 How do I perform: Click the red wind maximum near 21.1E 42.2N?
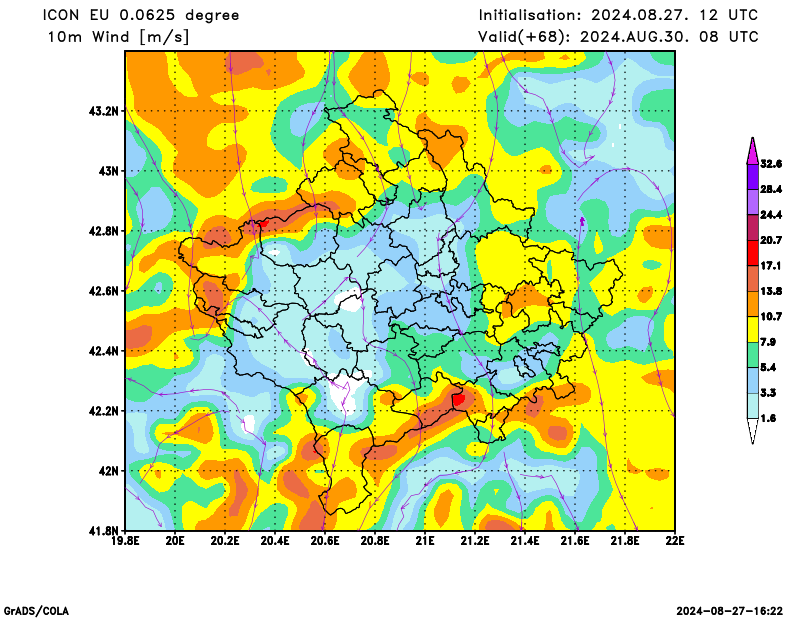click(459, 399)
